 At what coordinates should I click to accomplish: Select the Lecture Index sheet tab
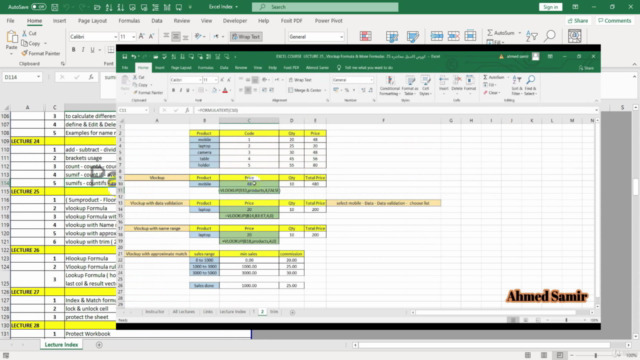click(61, 345)
